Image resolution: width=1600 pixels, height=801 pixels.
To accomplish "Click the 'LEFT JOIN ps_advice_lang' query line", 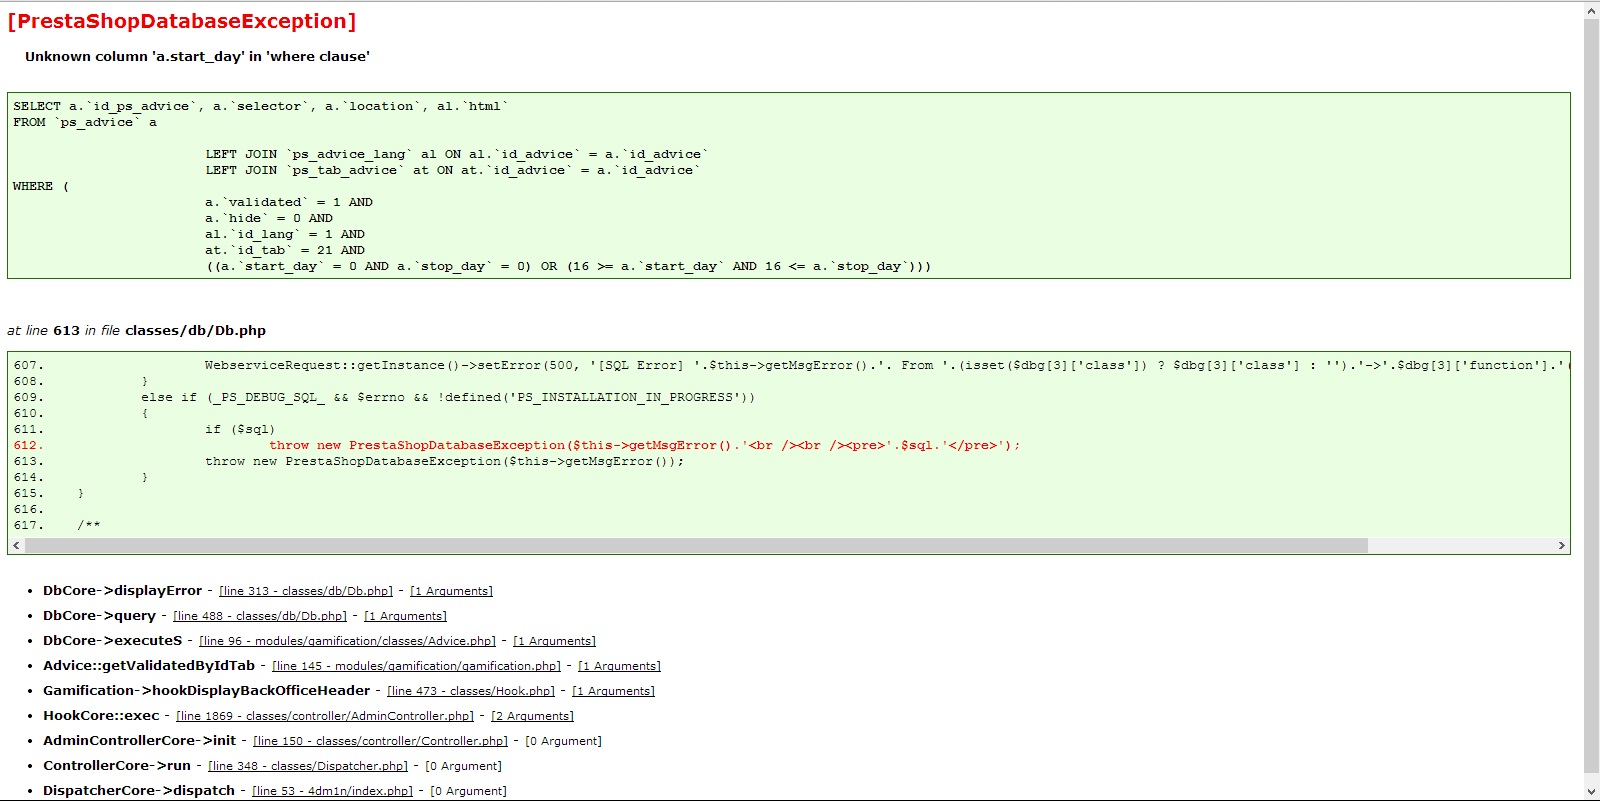I will [x=457, y=154].
